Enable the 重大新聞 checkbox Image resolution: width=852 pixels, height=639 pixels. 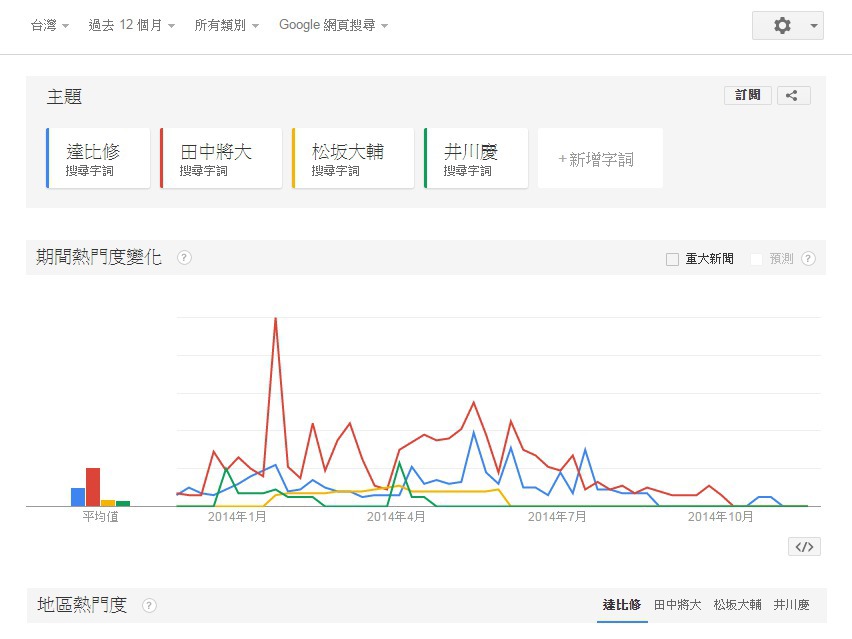(x=672, y=259)
